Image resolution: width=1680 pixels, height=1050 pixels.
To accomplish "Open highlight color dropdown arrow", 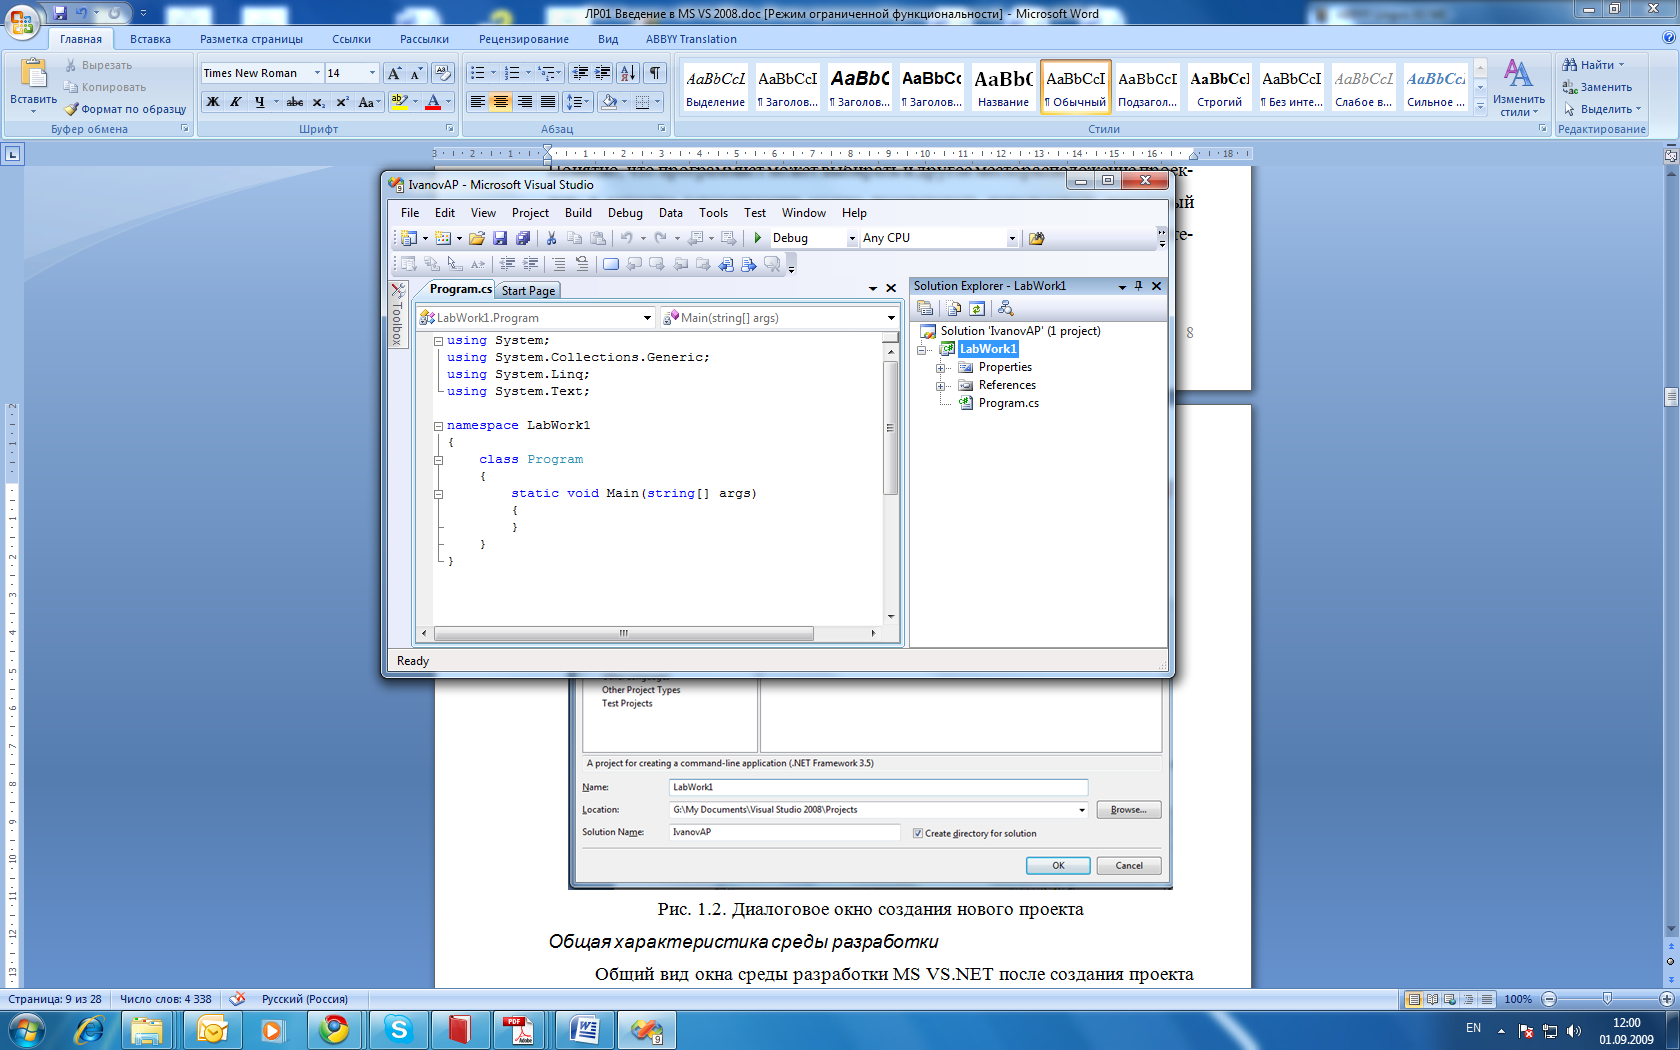I will [415, 102].
